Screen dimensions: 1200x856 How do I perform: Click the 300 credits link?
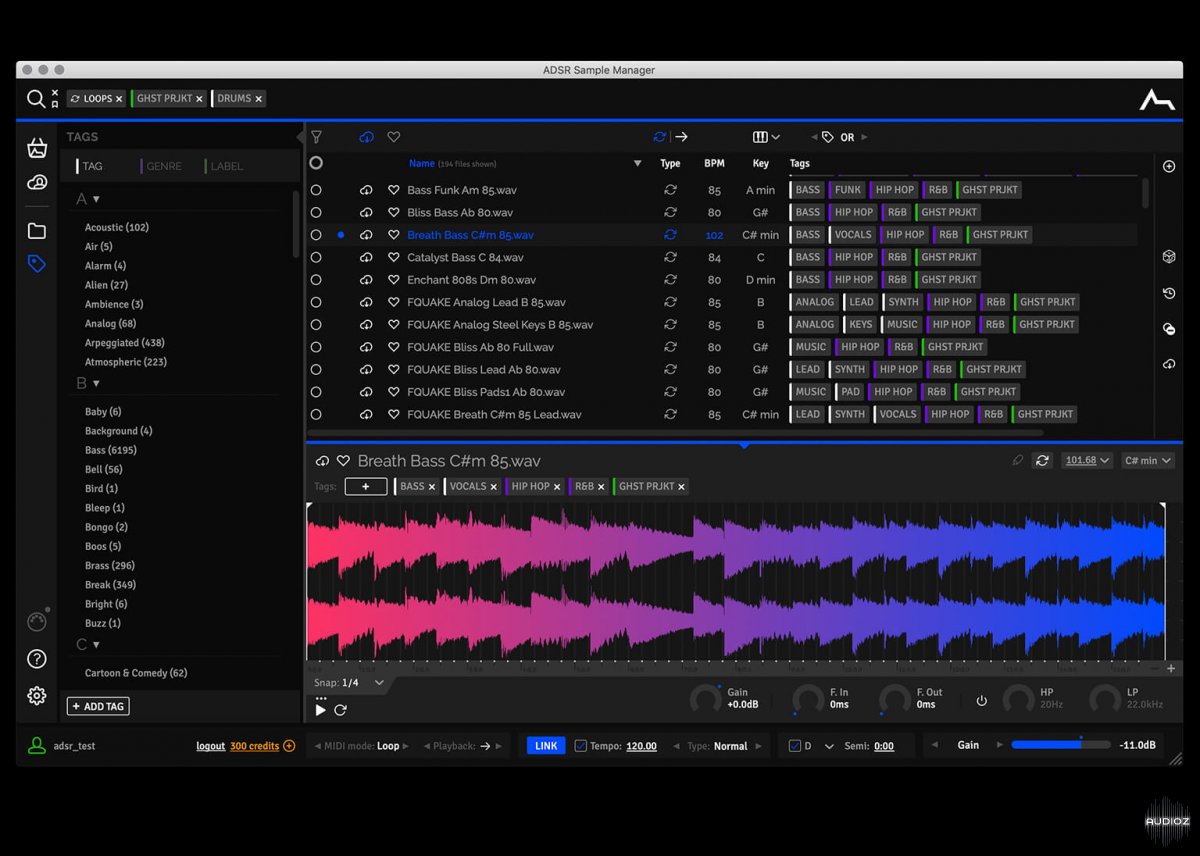coord(255,746)
